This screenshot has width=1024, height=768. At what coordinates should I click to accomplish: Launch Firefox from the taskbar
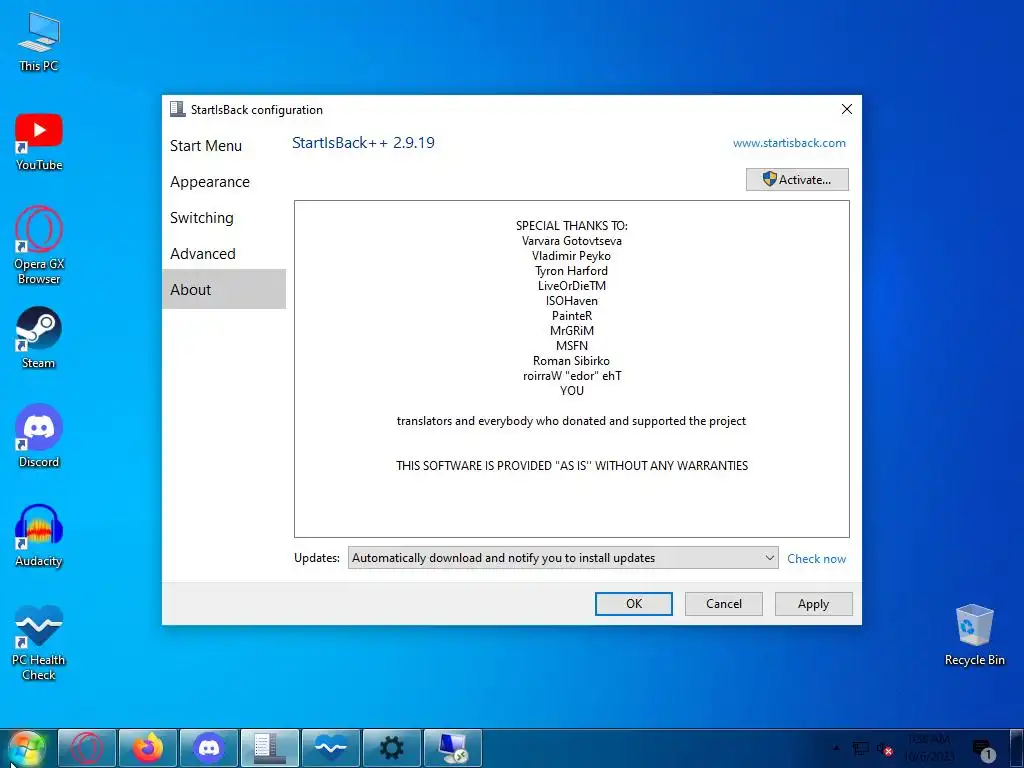coord(148,748)
